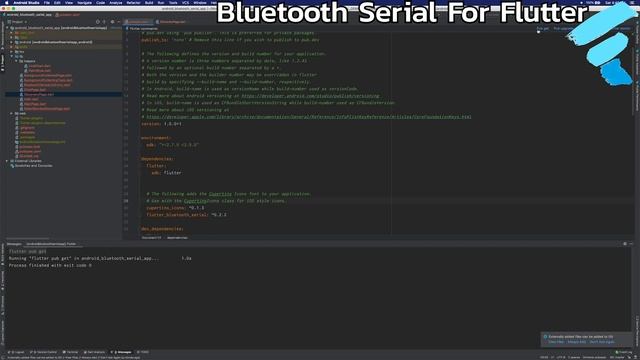The image size is (640, 360).
Task: Open the Window menu
Action: [x=200, y=2]
